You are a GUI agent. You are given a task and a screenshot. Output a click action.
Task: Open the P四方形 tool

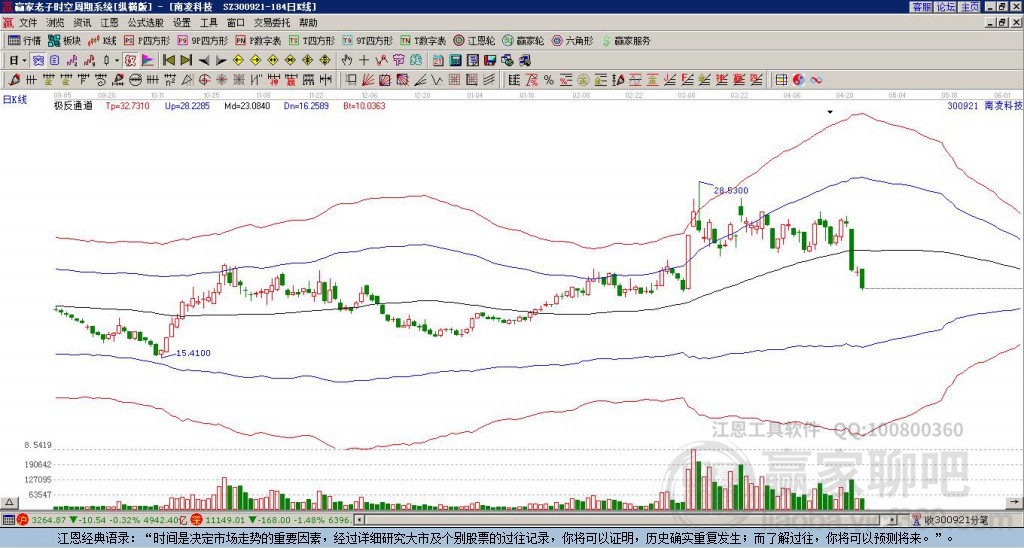(147, 40)
